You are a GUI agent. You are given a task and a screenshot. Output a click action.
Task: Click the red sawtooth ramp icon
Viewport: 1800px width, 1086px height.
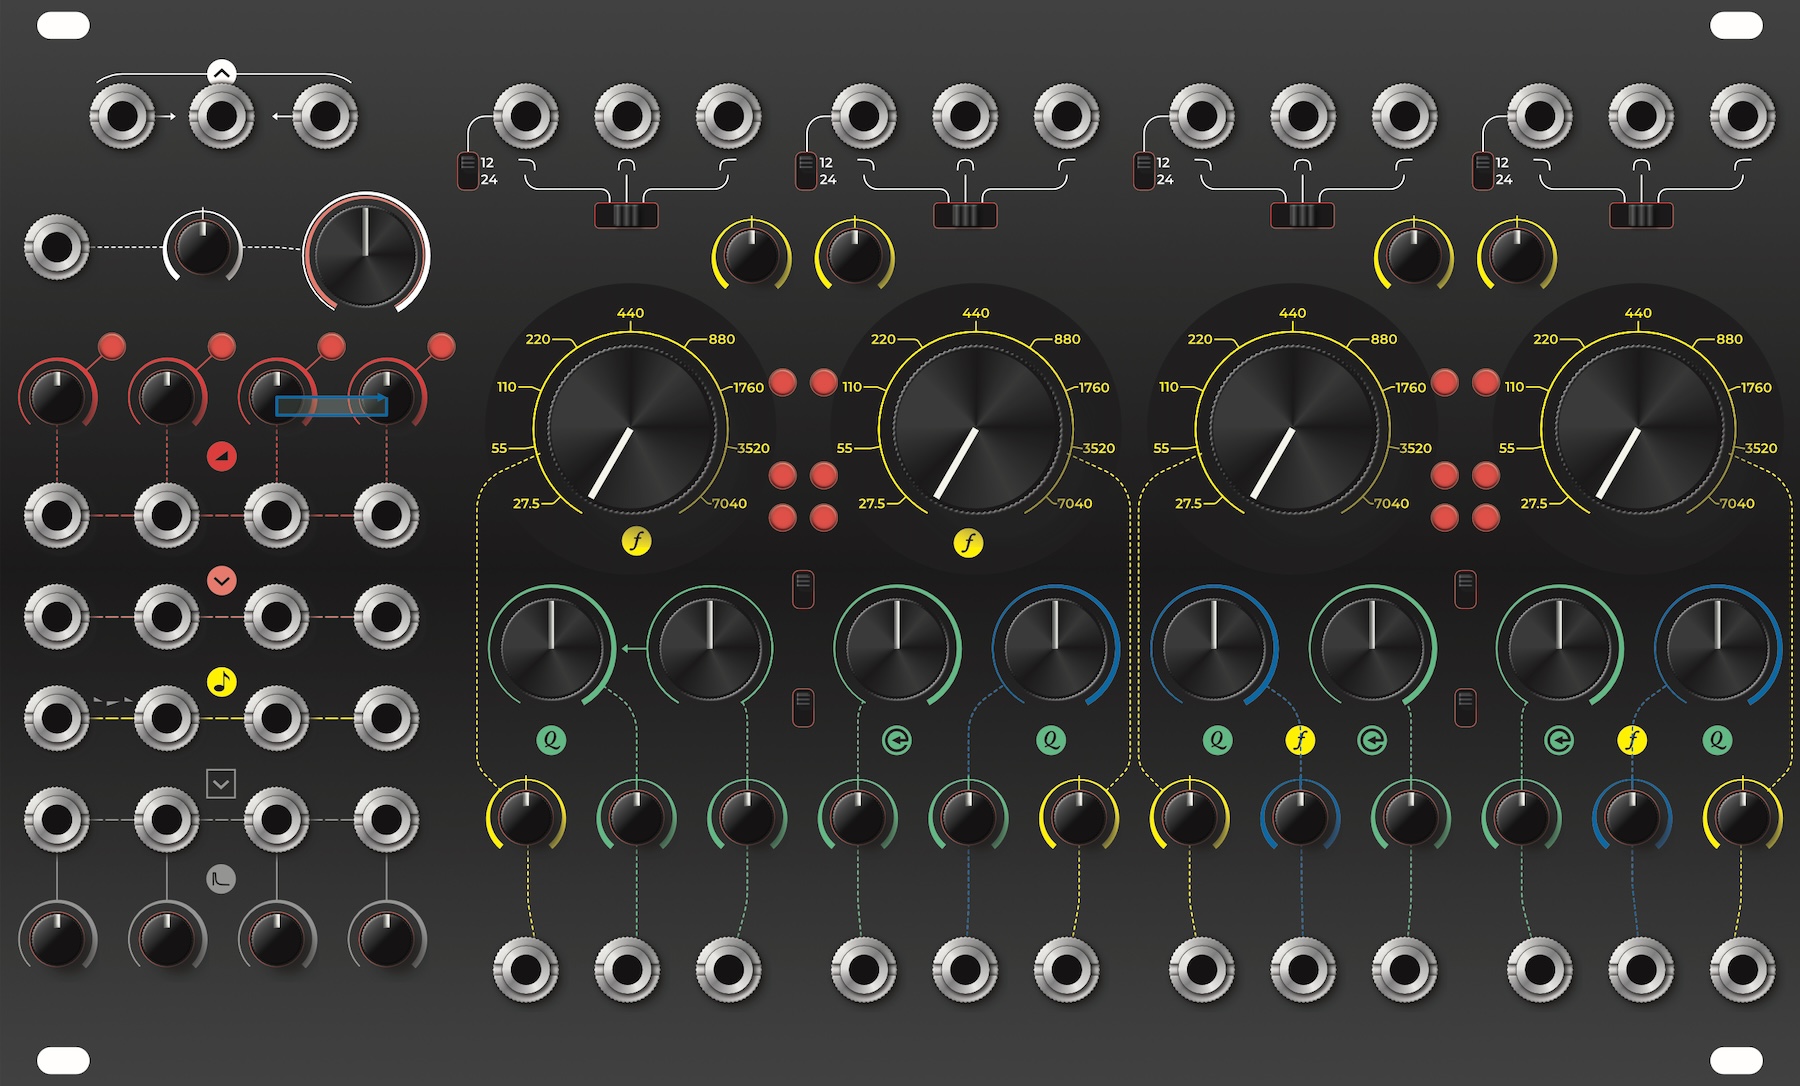[222, 457]
